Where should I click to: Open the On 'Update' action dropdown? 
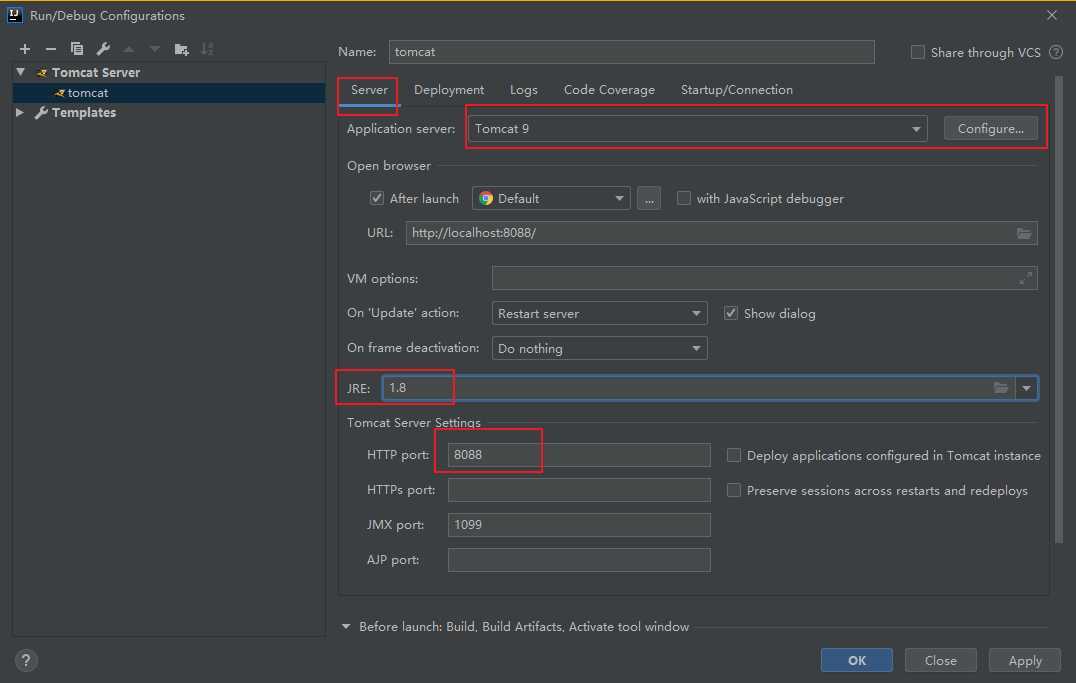[x=600, y=313]
